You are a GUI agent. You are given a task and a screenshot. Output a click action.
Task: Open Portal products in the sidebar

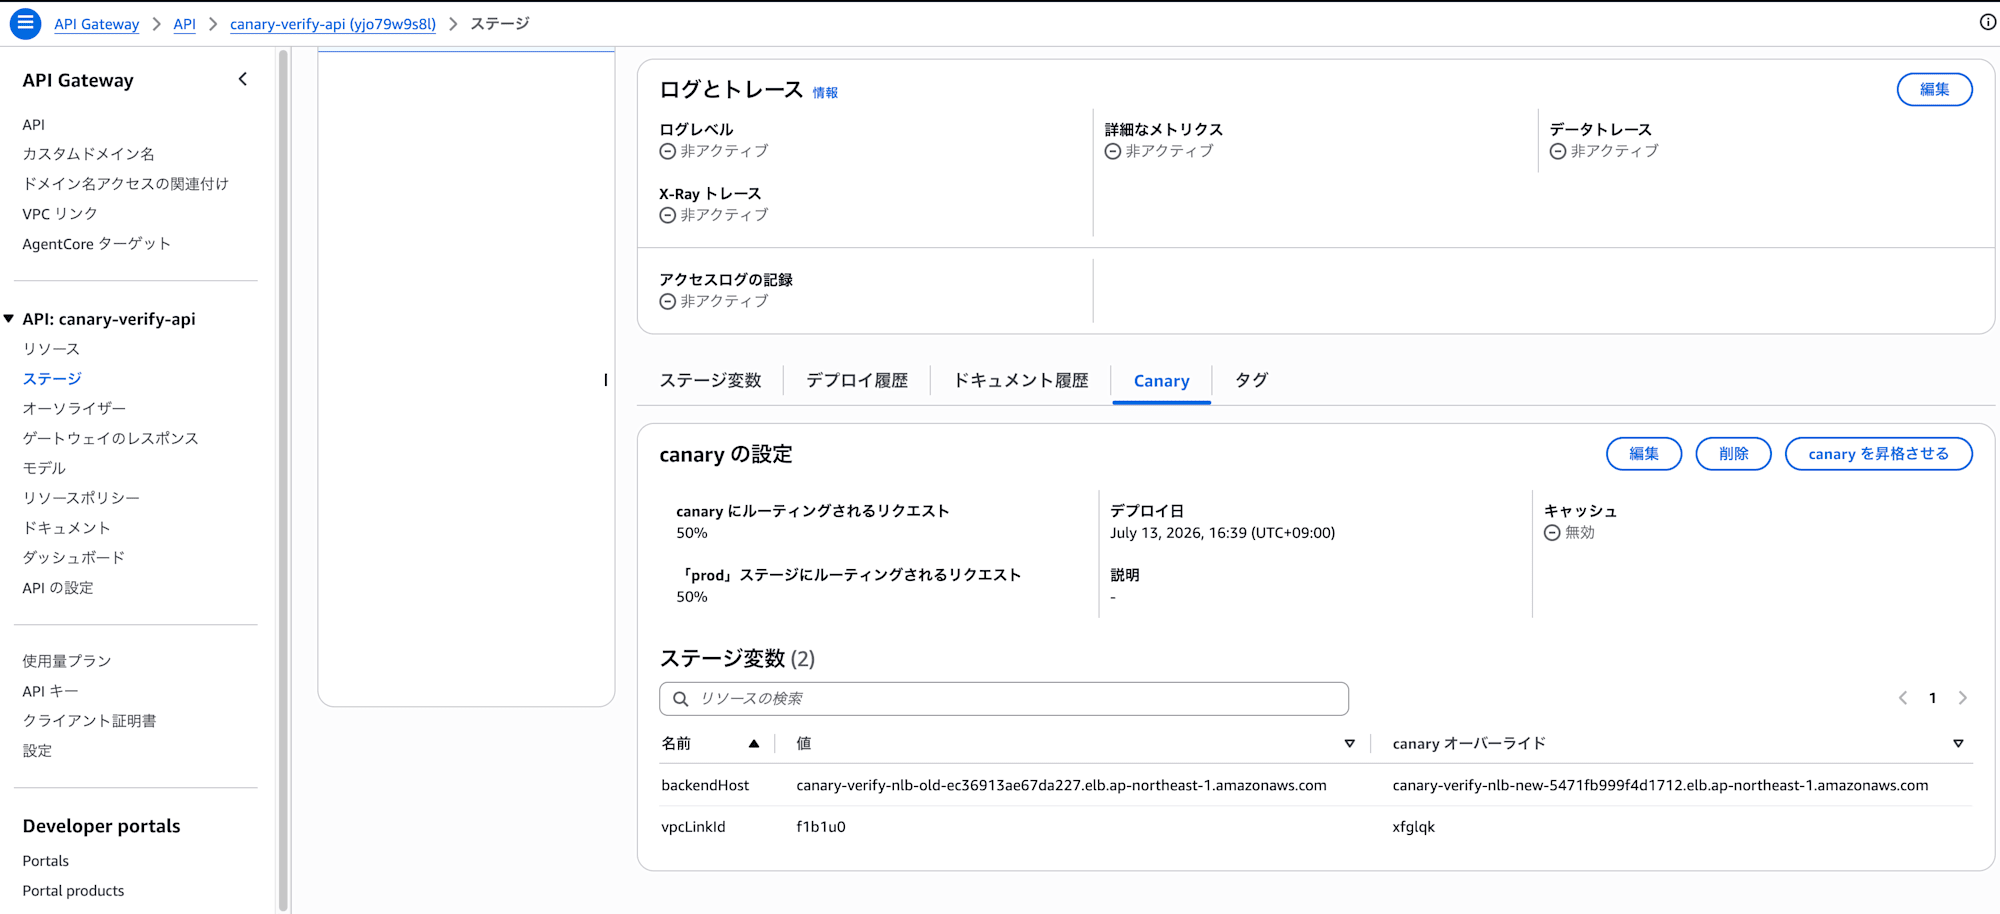(x=74, y=891)
